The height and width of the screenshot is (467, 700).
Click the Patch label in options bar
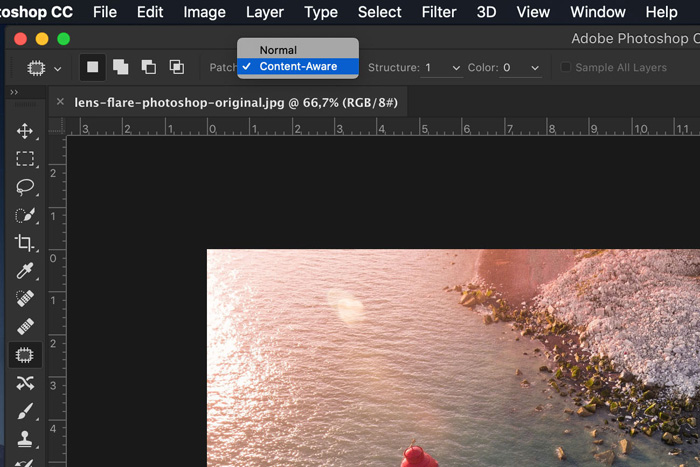(x=223, y=68)
